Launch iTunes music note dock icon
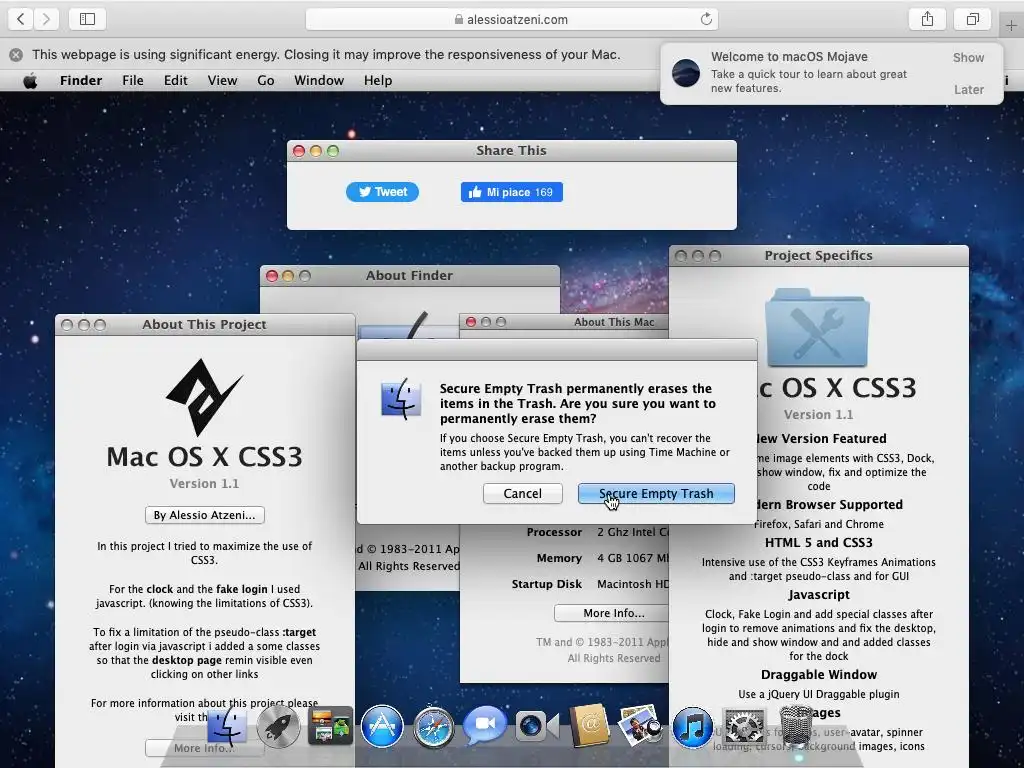Screen dimensions: 1024x768 (692, 727)
